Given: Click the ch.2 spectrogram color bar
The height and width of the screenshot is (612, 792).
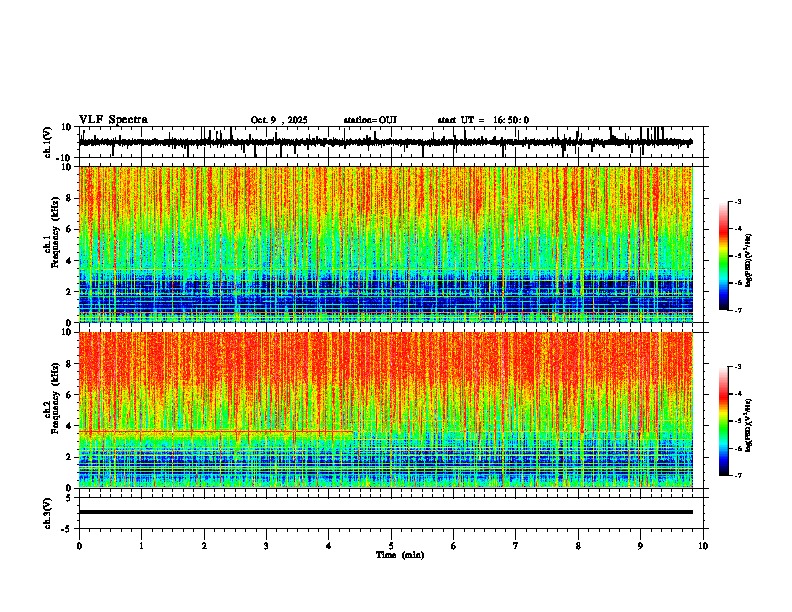Looking at the screenshot, I should 723,421.
